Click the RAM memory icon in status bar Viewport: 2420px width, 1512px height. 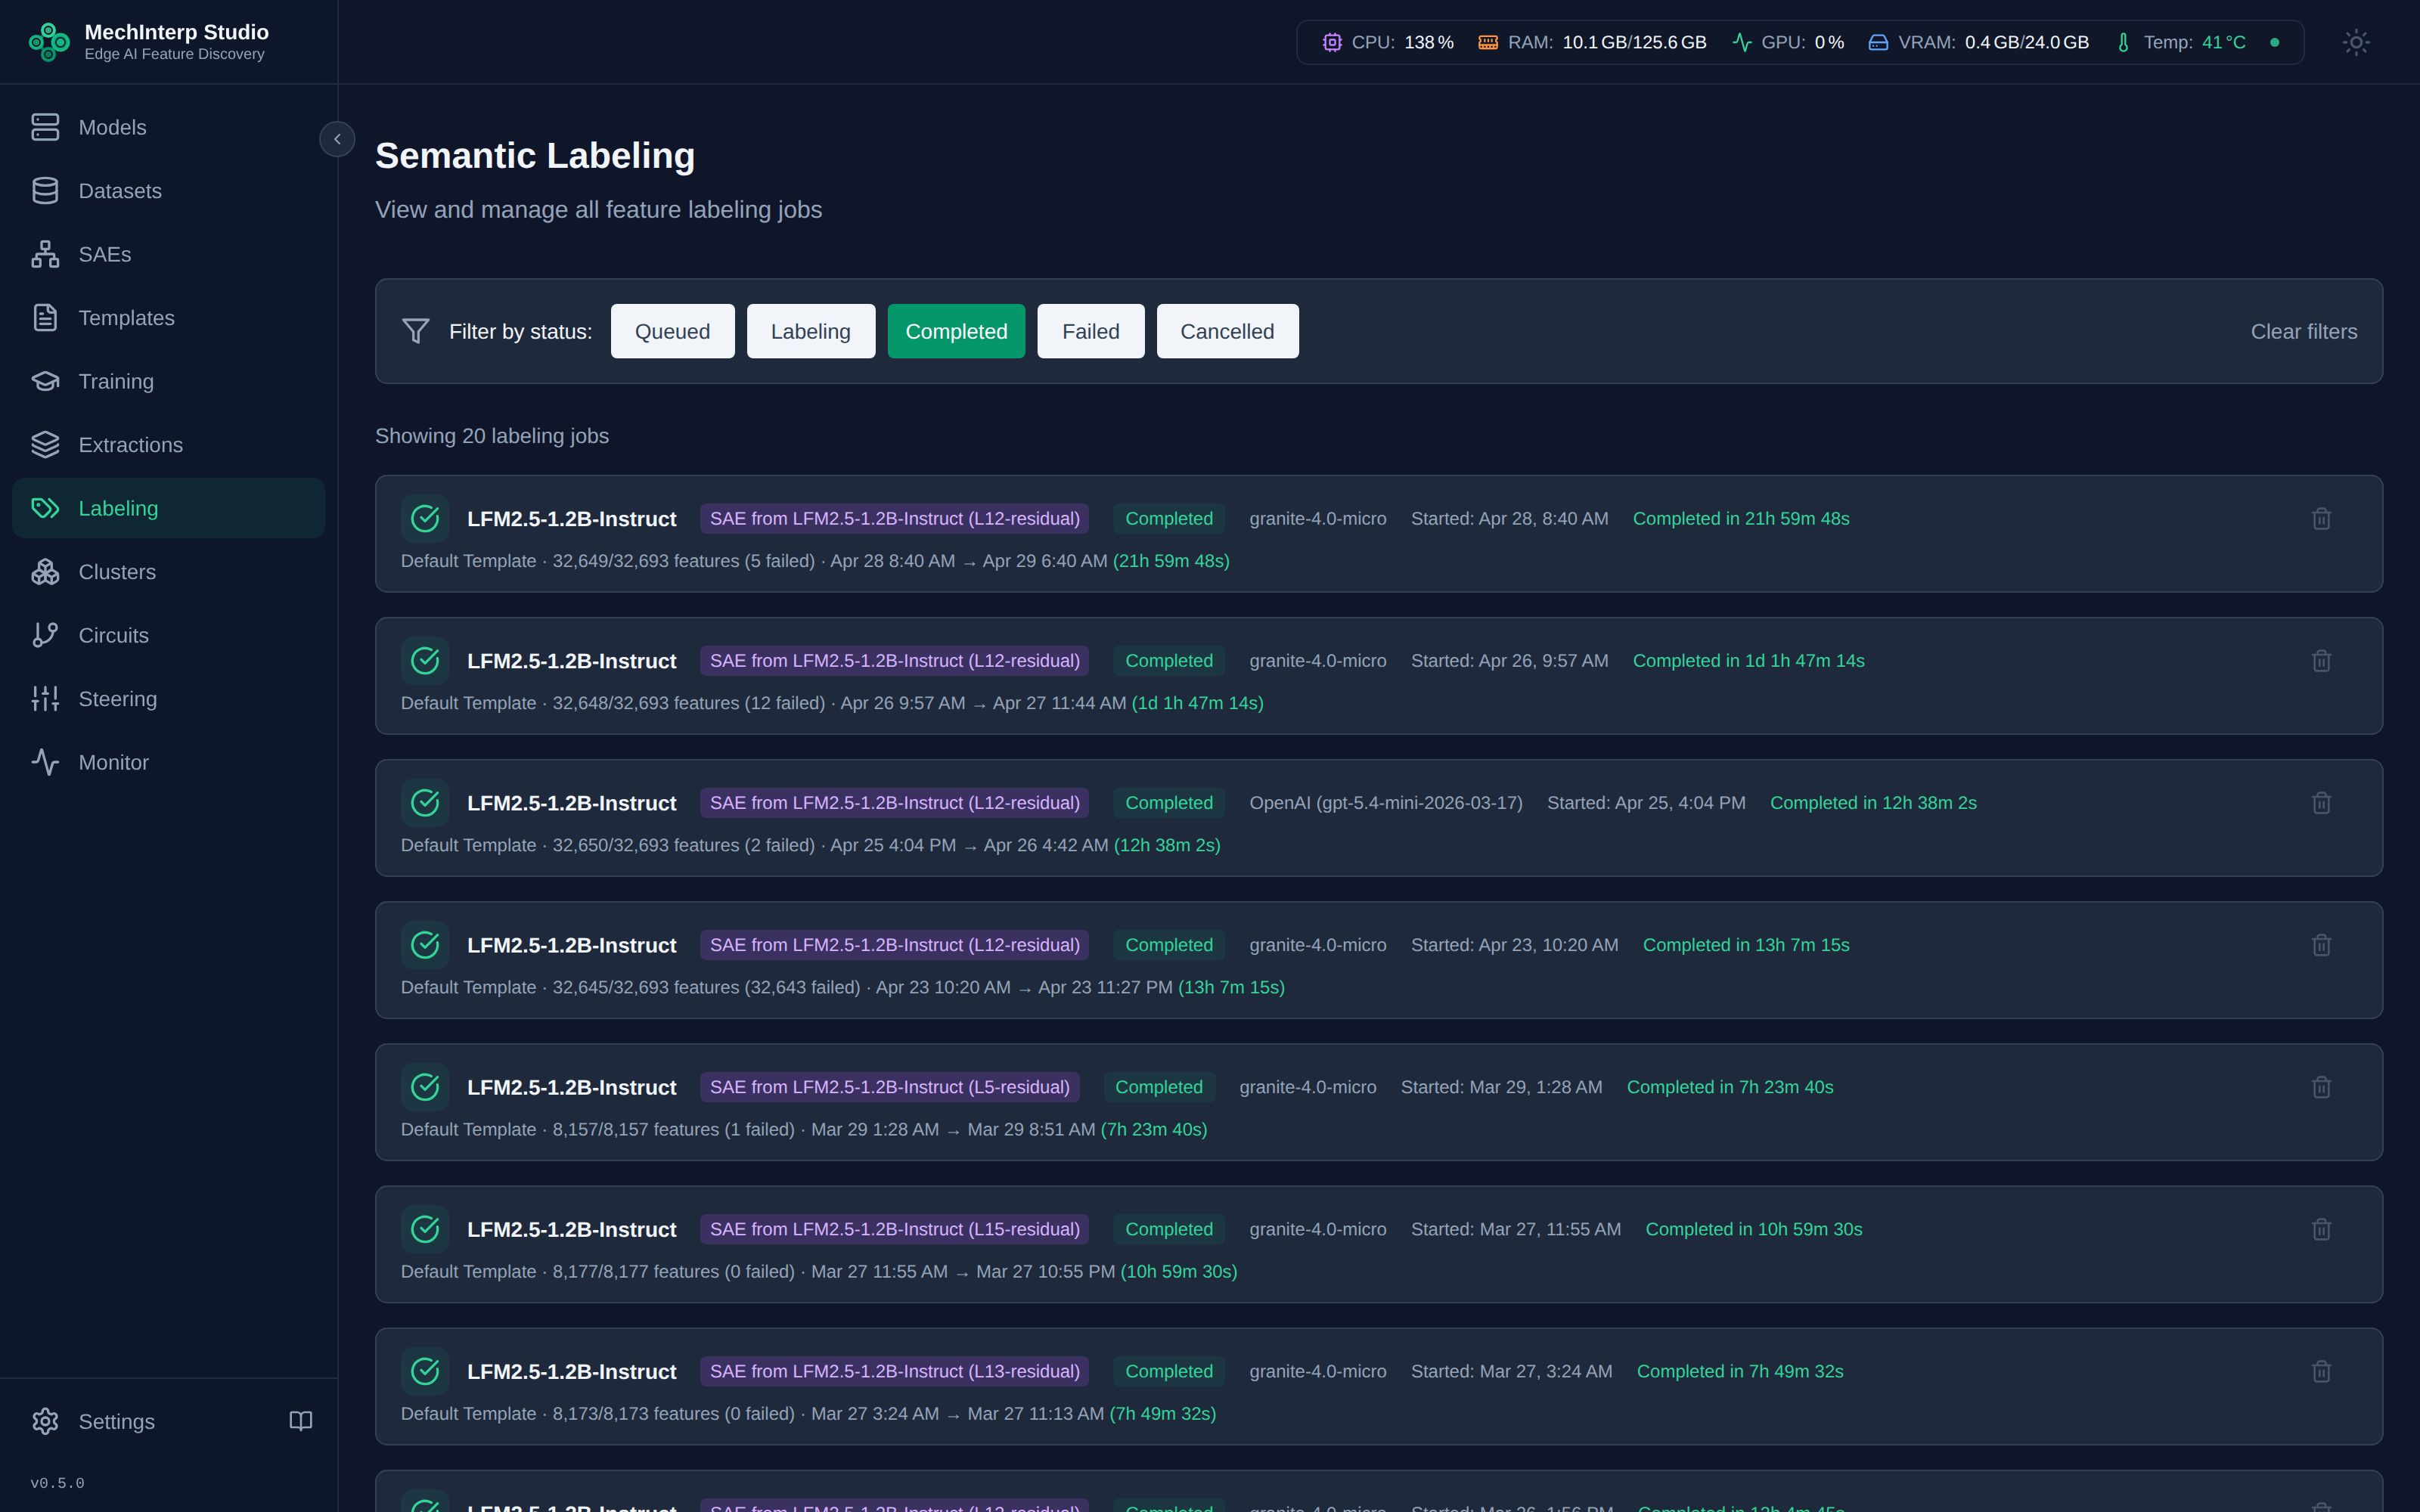coord(1488,42)
